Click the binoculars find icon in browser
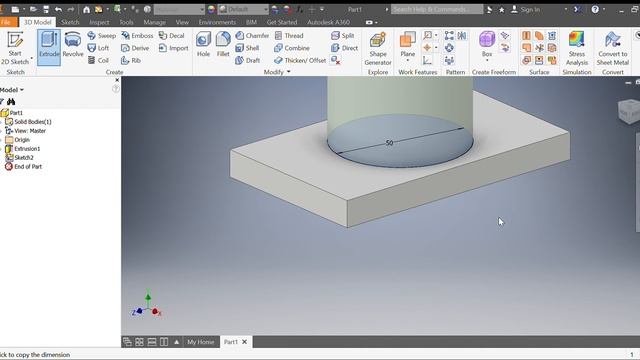 (11, 101)
